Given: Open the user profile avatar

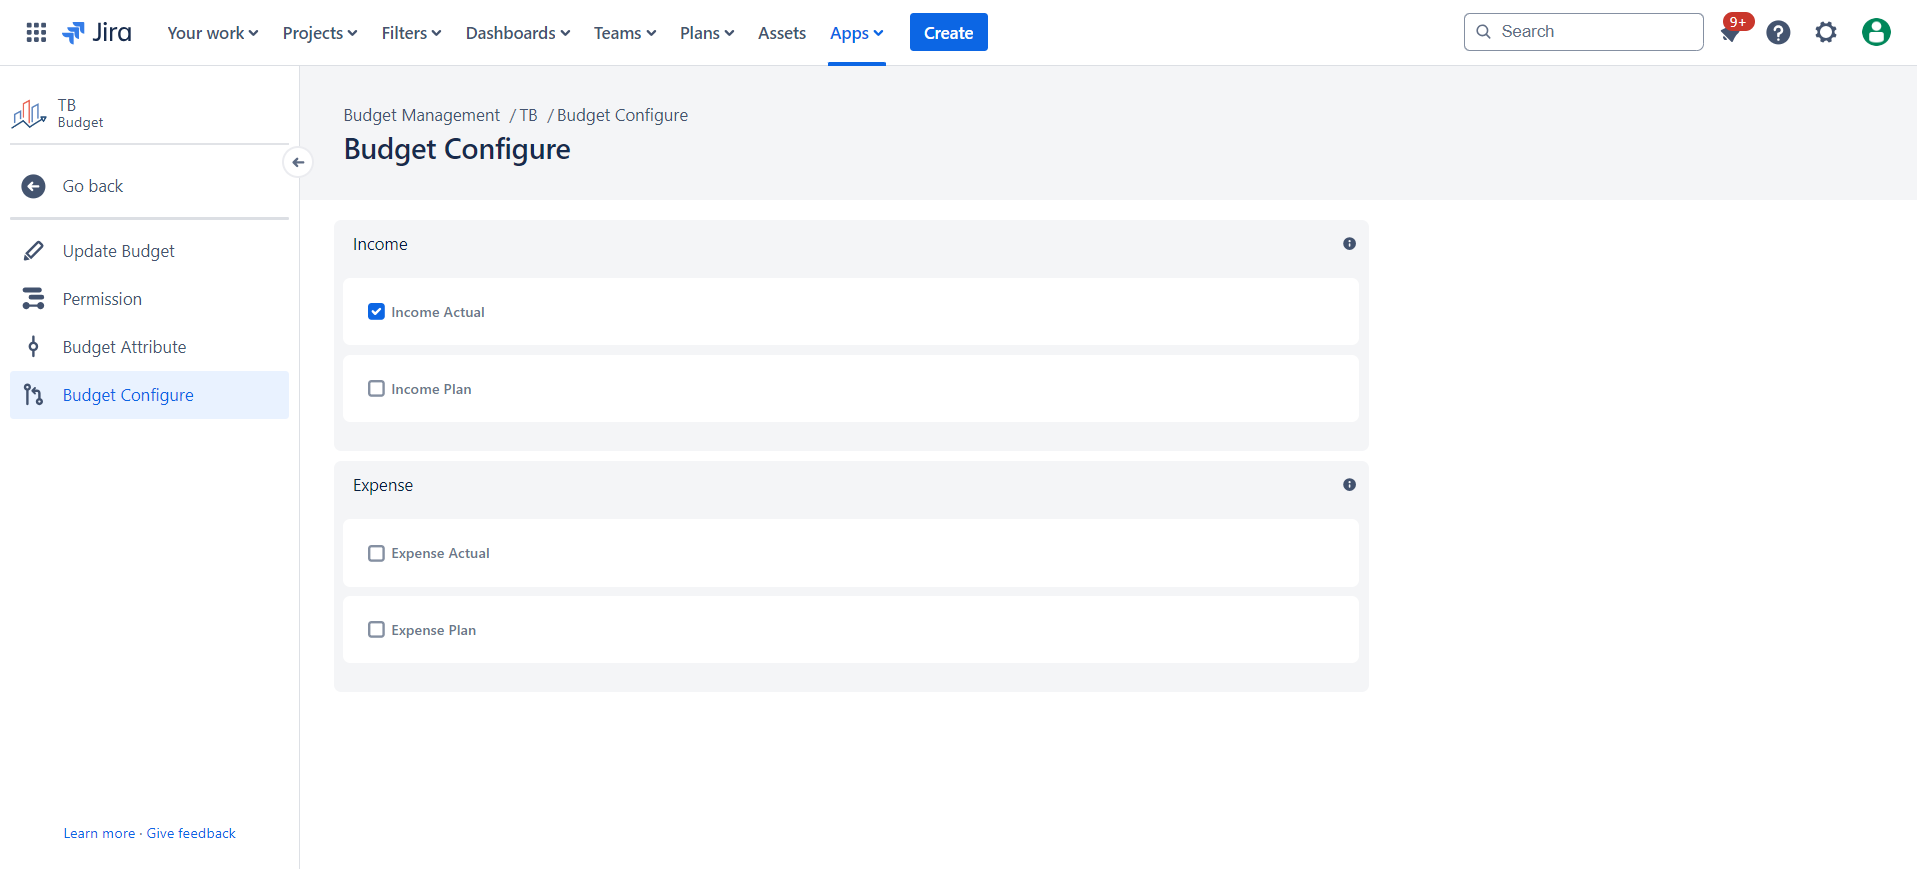Looking at the screenshot, I should tap(1876, 32).
